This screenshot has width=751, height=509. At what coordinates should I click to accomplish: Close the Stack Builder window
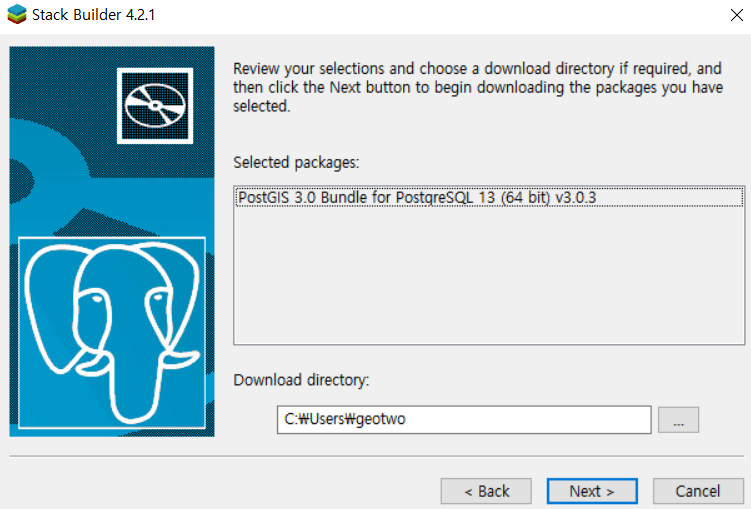coord(737,15)
